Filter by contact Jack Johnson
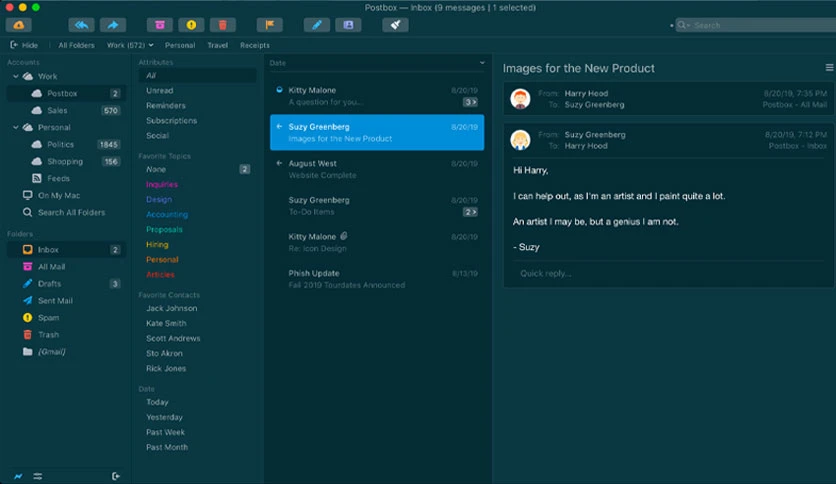This screenshot has height=484, width=836. tap(172, 308)
